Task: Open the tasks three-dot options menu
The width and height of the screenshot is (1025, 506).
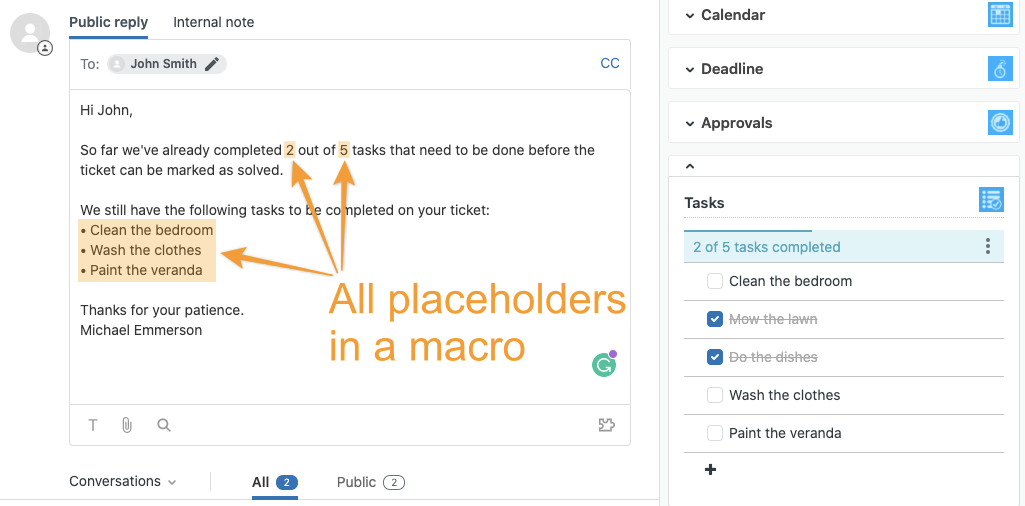Action: click(x=988, y=246)
